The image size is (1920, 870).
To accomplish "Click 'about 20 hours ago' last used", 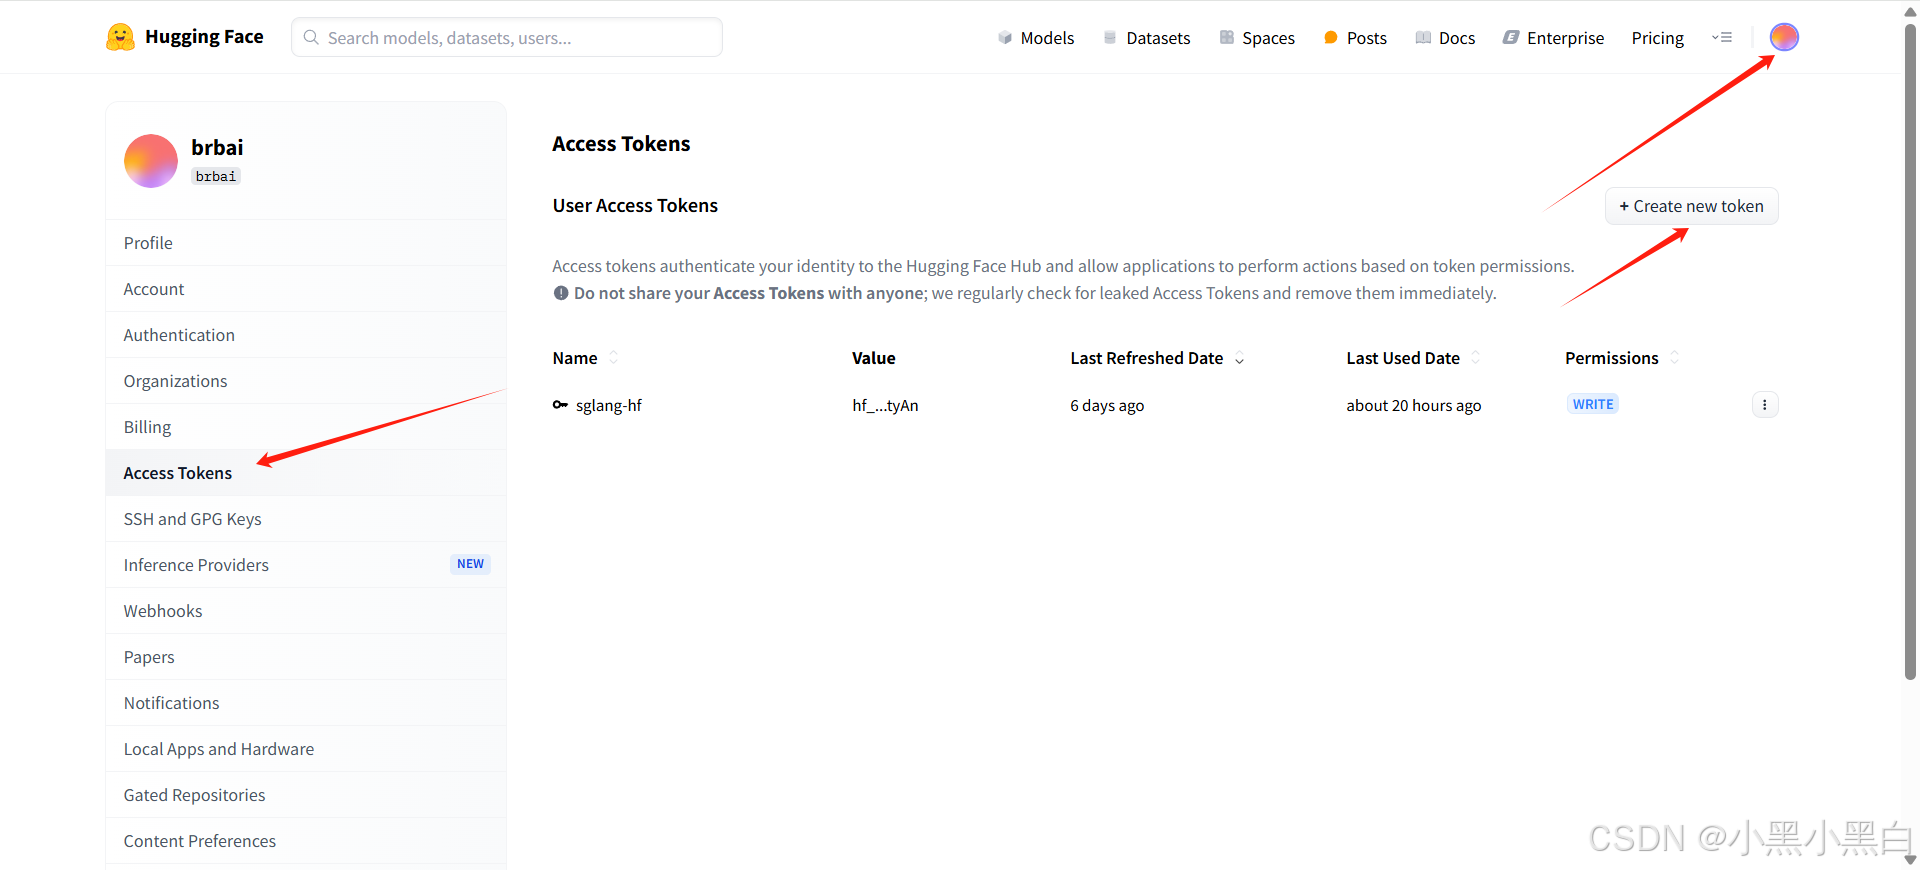I will pyautogui.click(x=1413, y=405).
